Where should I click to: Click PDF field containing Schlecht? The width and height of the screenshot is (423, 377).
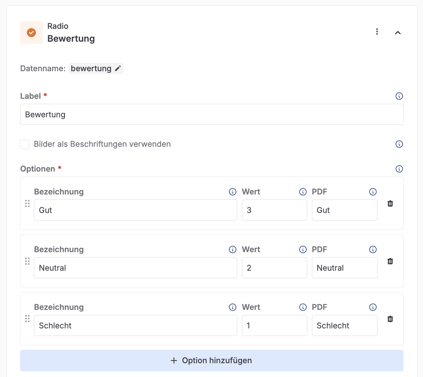[x=345, y=325]
